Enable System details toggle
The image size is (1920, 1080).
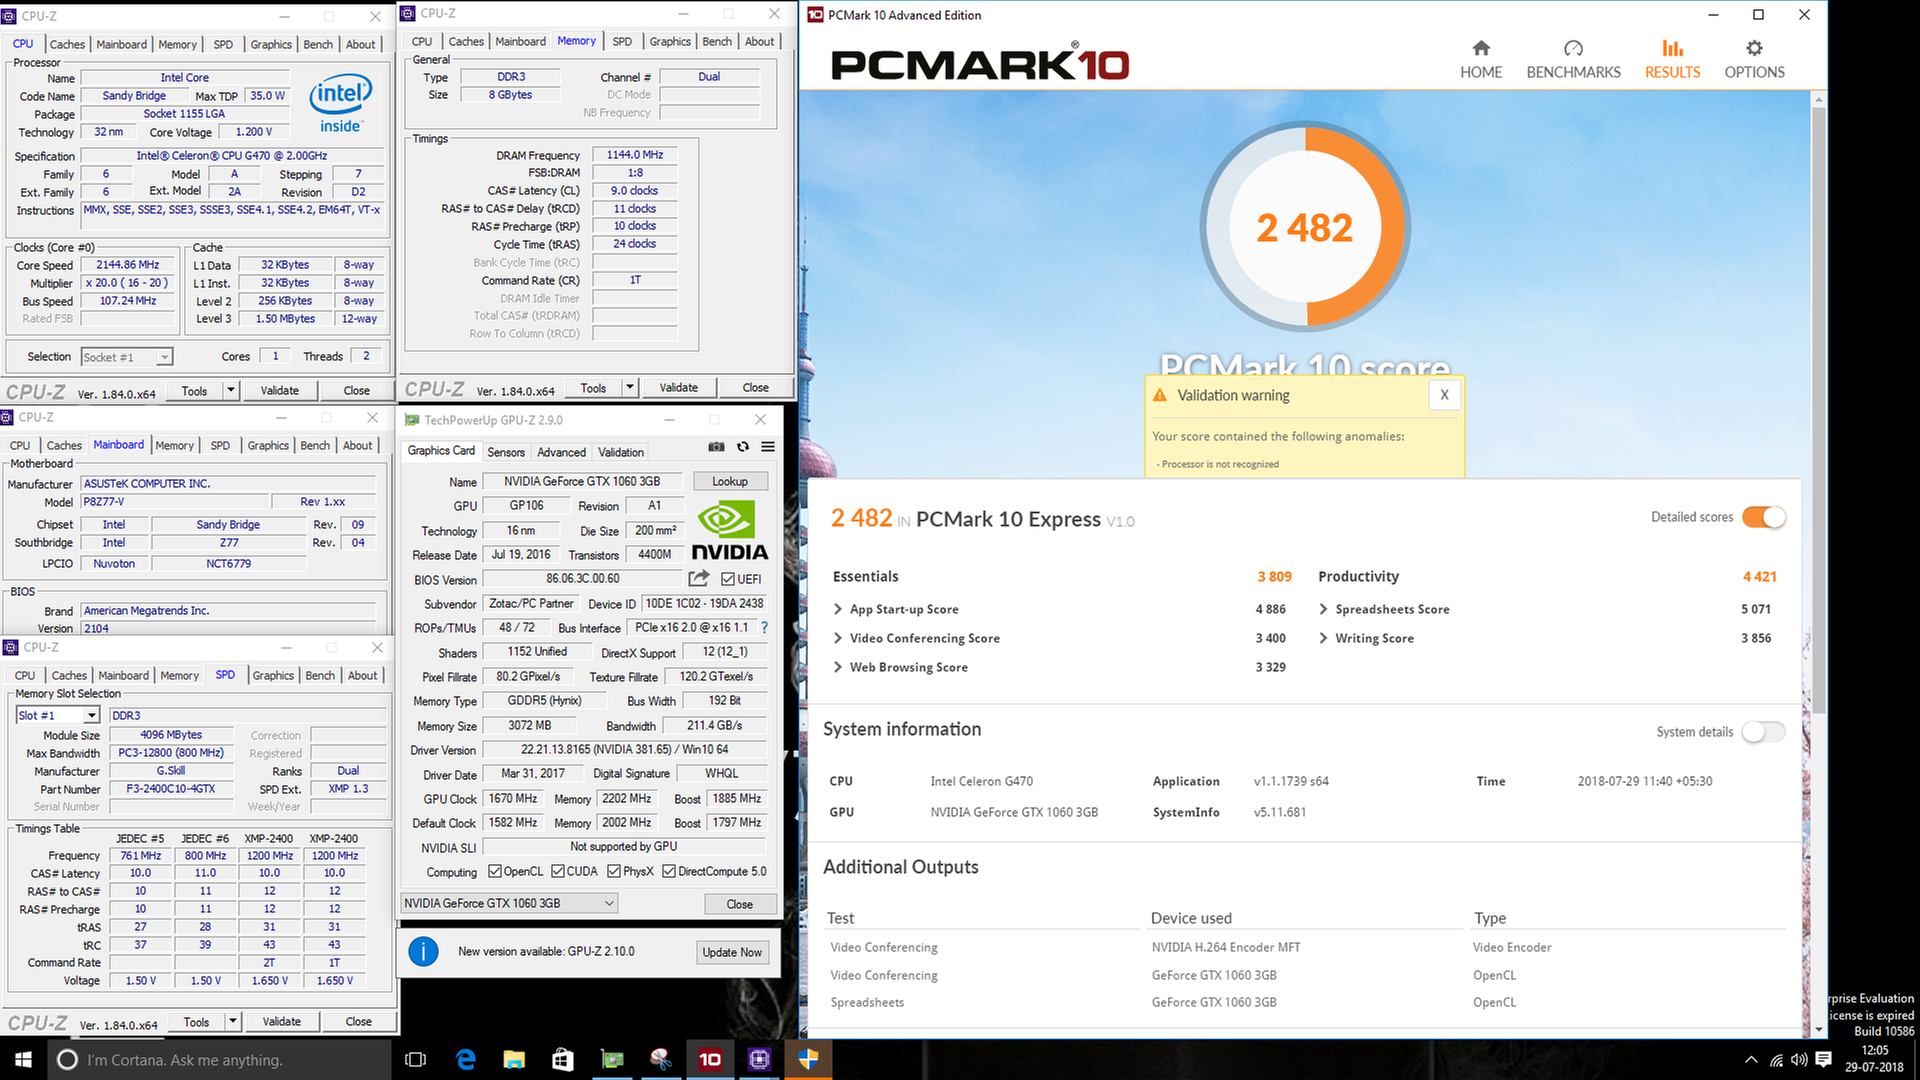(x=1763, y=732)
